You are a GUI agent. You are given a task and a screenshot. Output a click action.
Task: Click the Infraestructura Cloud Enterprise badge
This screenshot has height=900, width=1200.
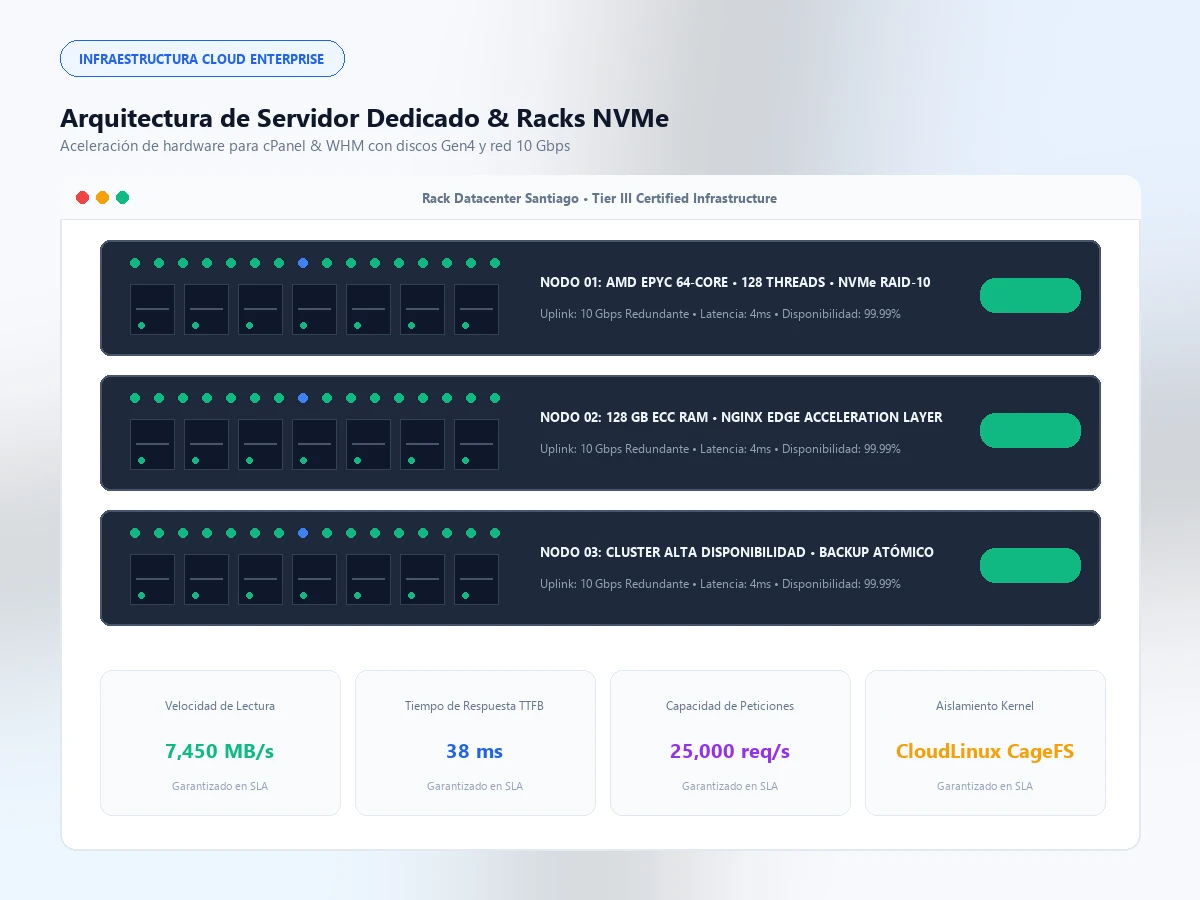202,59
